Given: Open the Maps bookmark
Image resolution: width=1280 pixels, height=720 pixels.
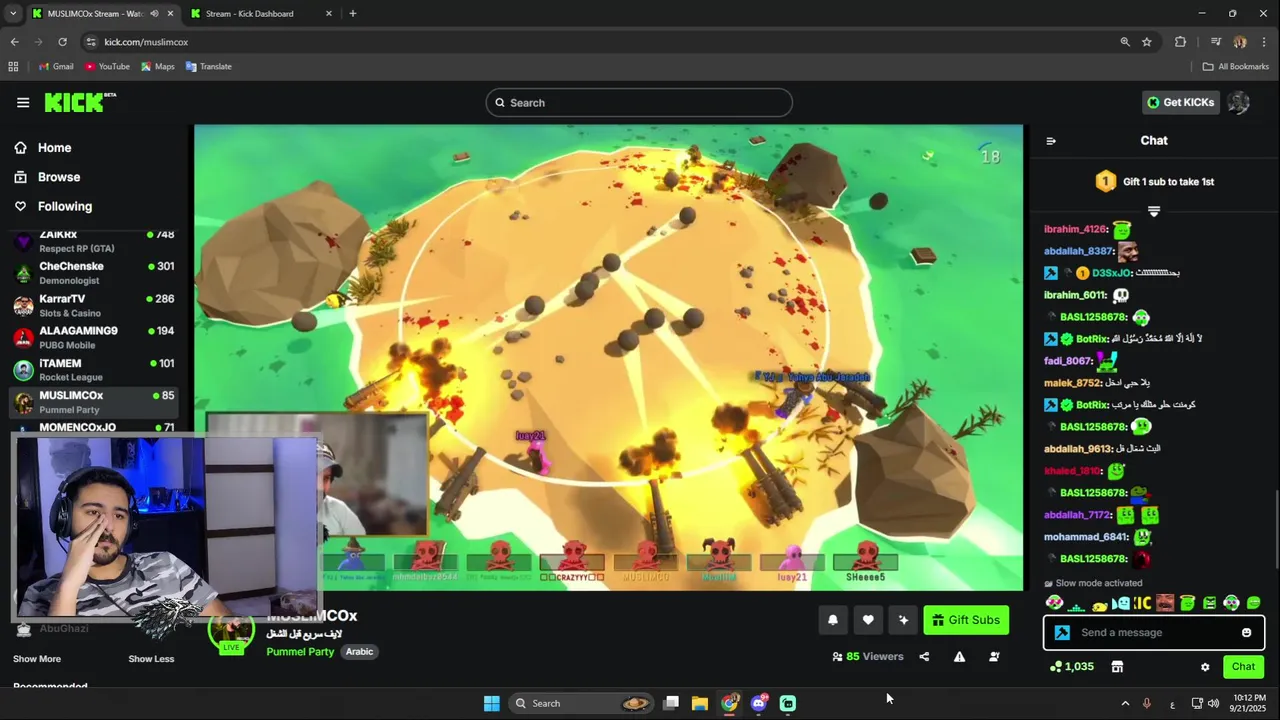Looking at the screenshot, I should coord(158,67).
